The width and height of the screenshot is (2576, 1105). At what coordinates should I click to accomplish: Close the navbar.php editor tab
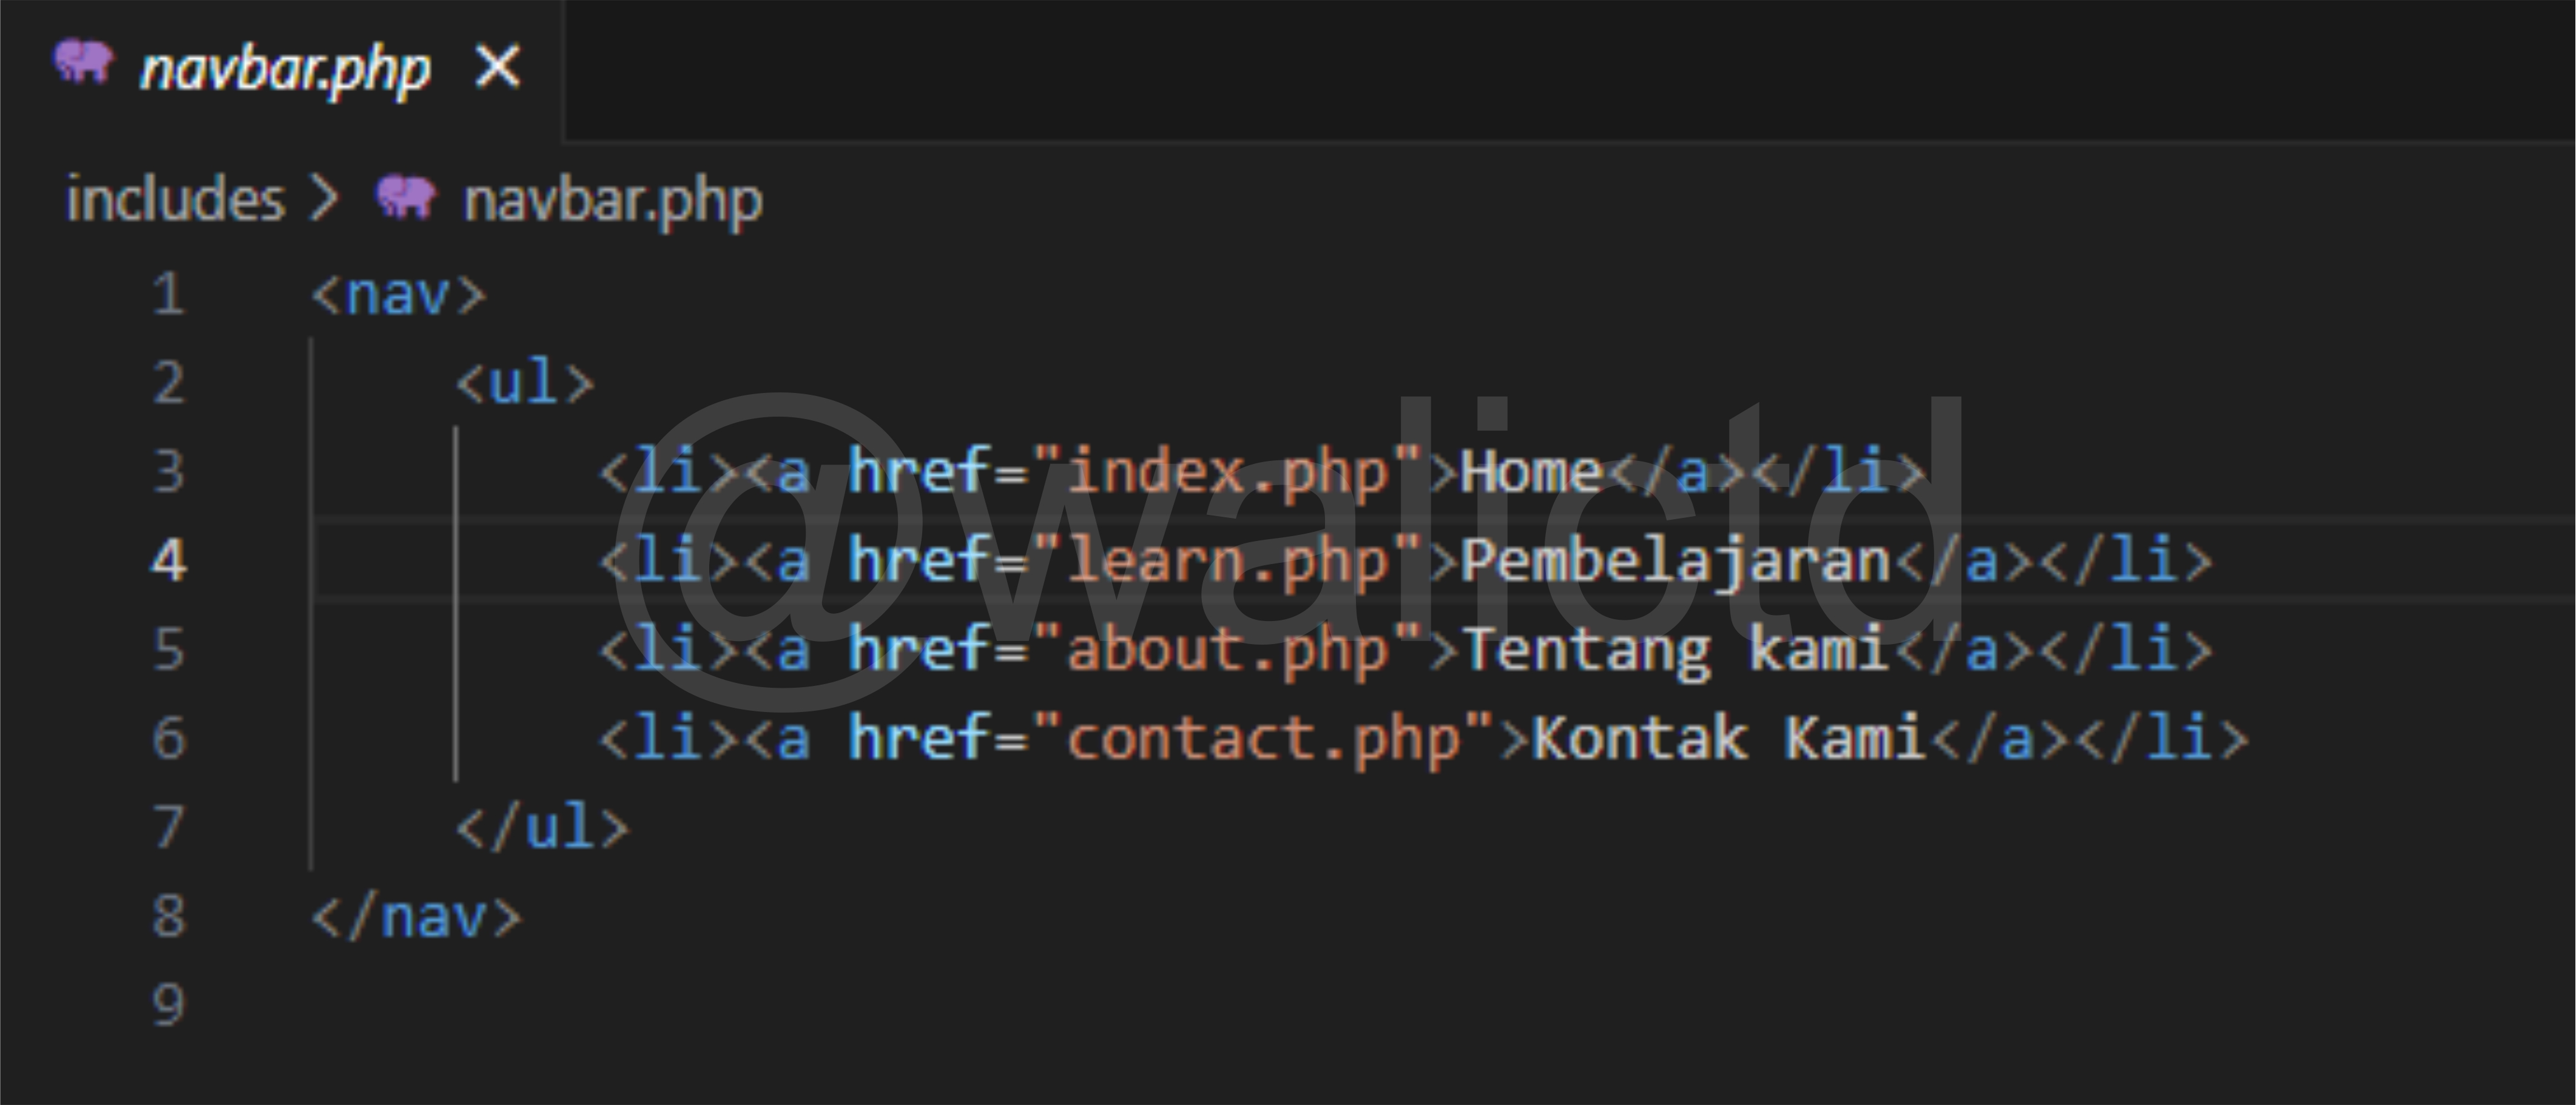pyautogui.click(x=498, y=68)
